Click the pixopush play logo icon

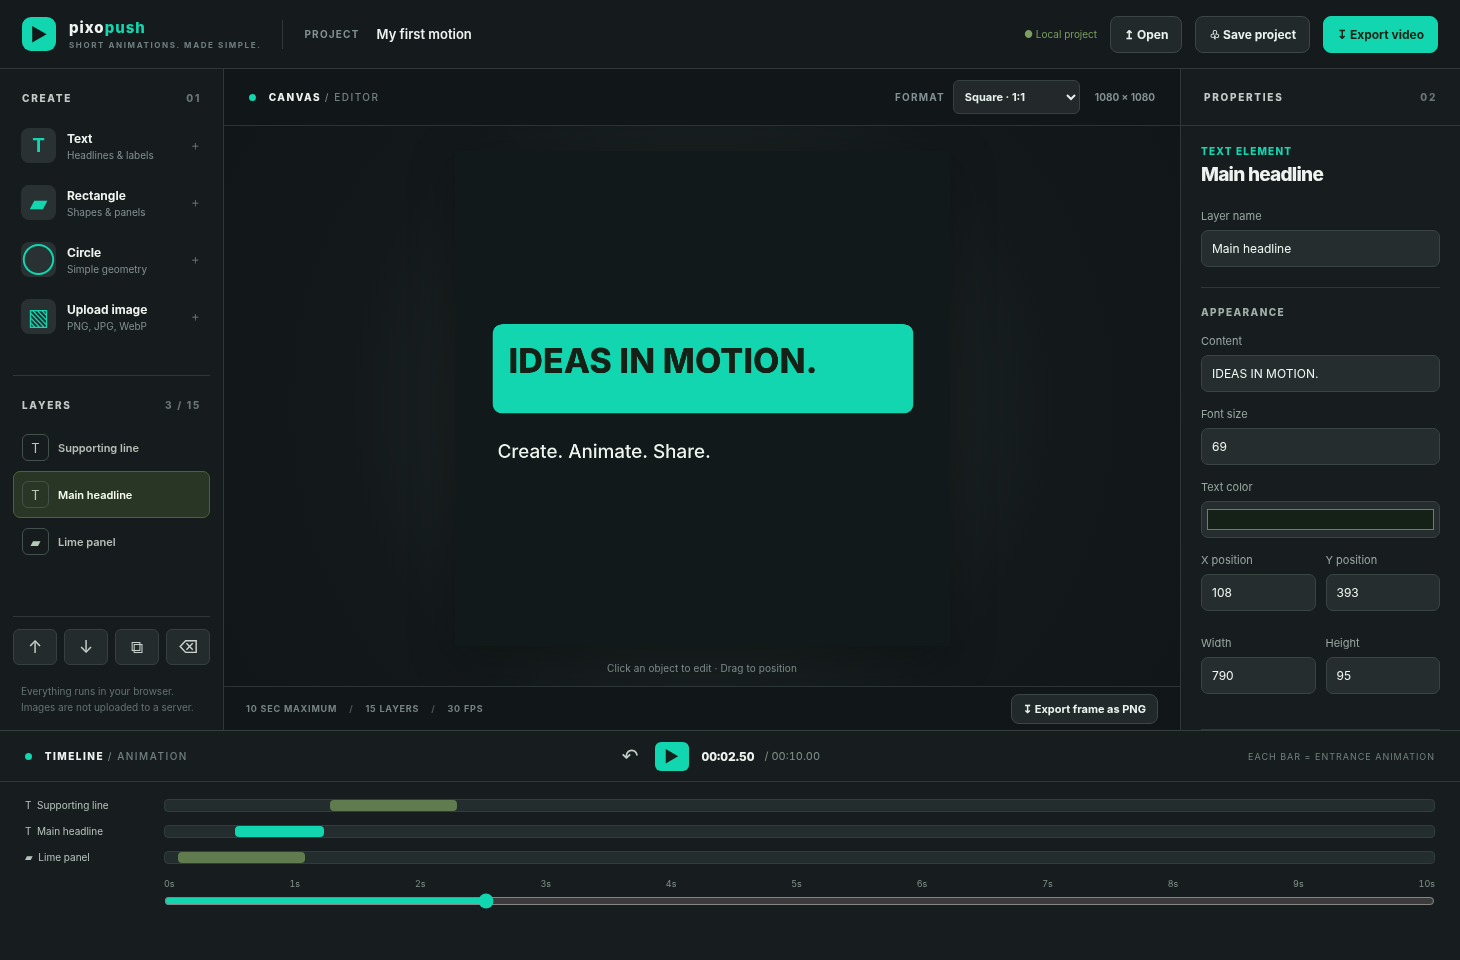[x=39, y=34]
